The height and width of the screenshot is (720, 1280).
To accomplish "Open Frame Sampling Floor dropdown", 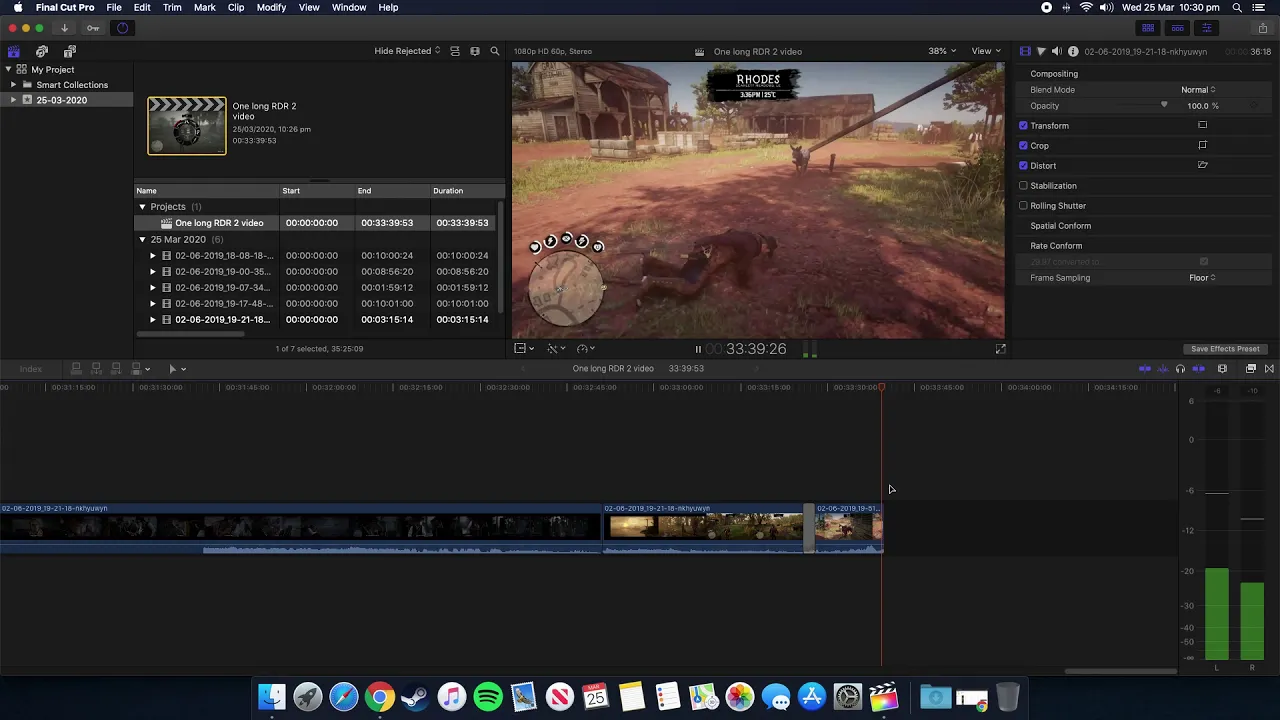I will (x=1202, y=278).
